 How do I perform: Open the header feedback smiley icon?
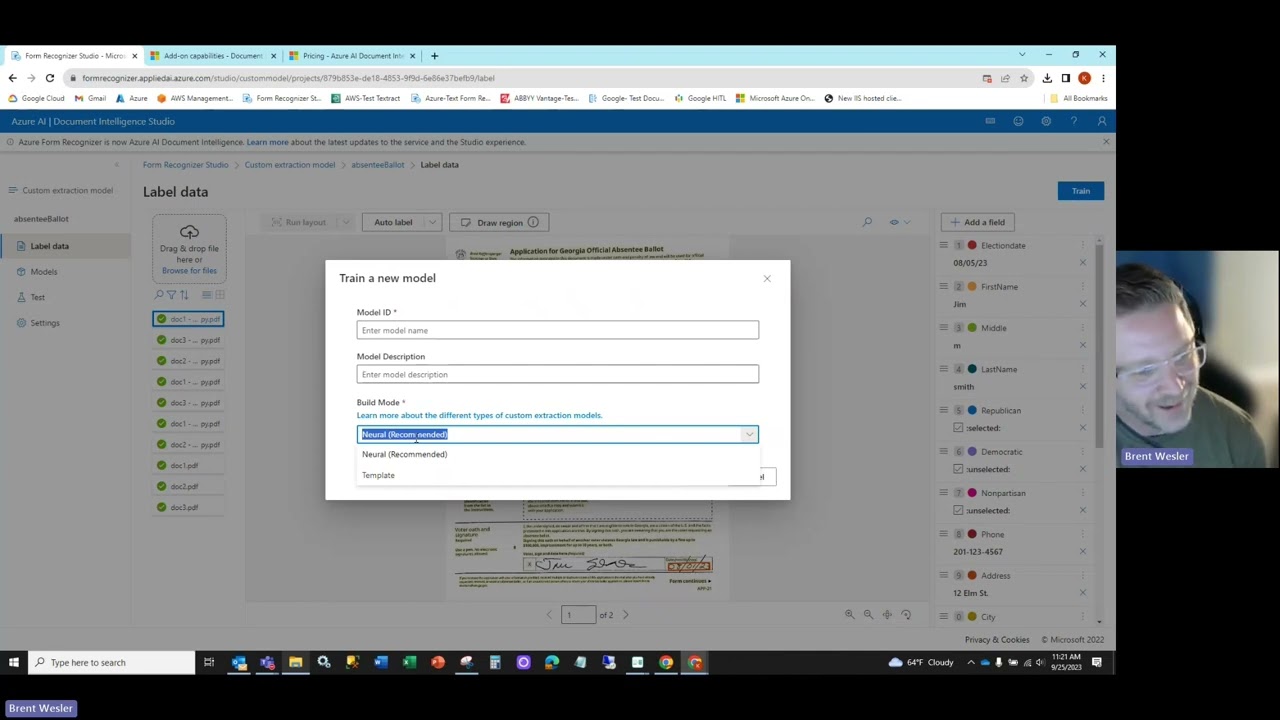point(1018,121)
